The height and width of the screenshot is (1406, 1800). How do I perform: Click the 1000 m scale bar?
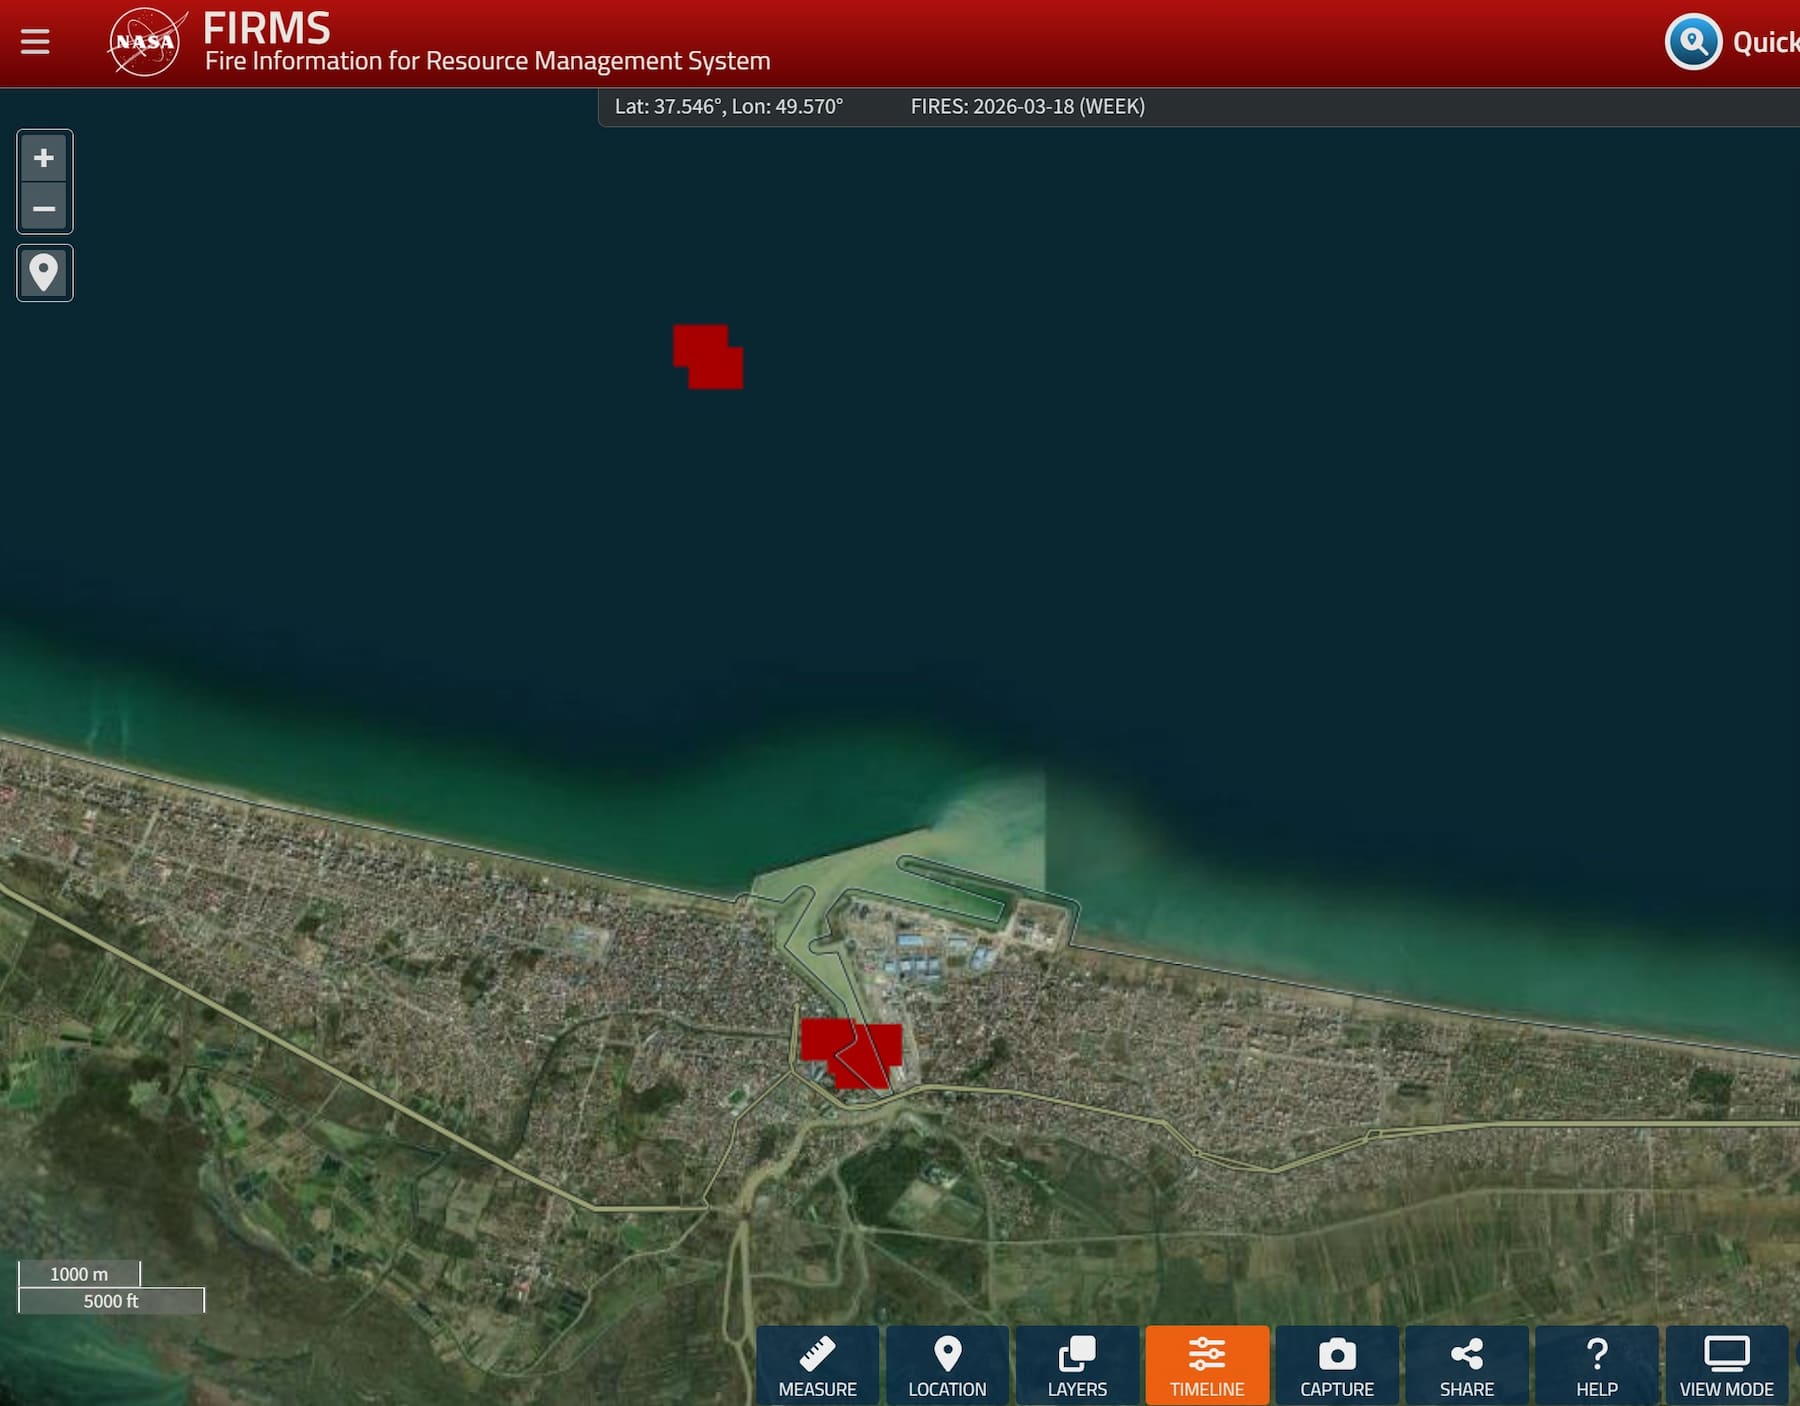pos(79,1274)
